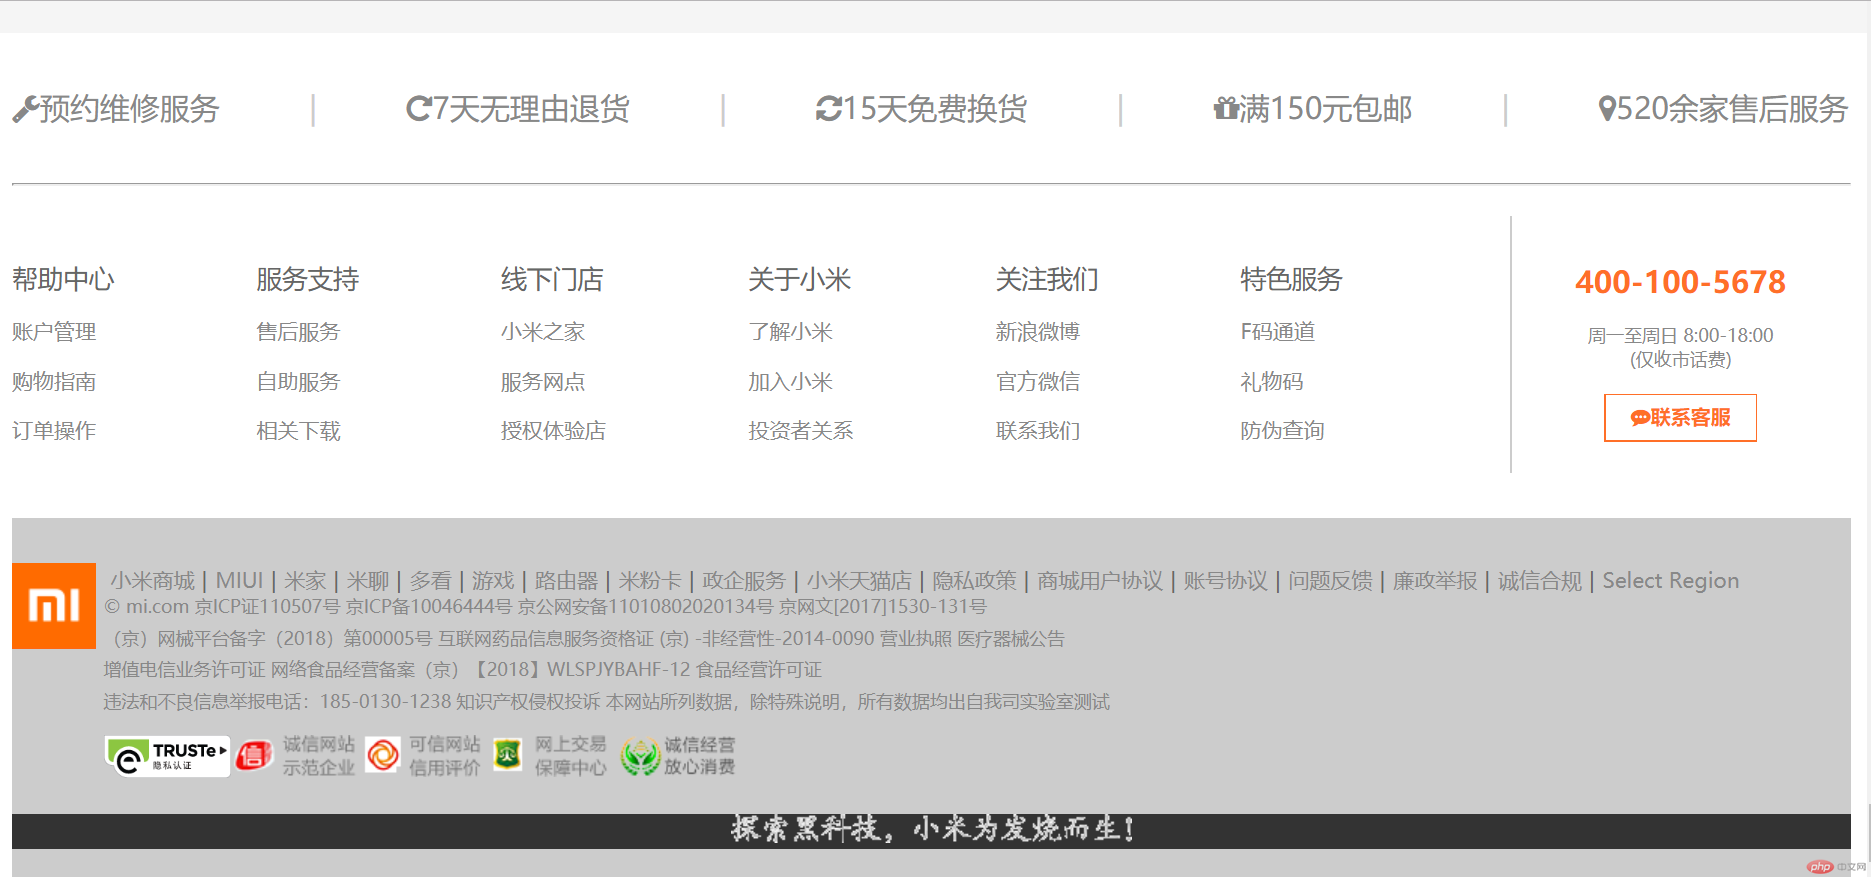Click the 7-day return refresh icon

419,109
